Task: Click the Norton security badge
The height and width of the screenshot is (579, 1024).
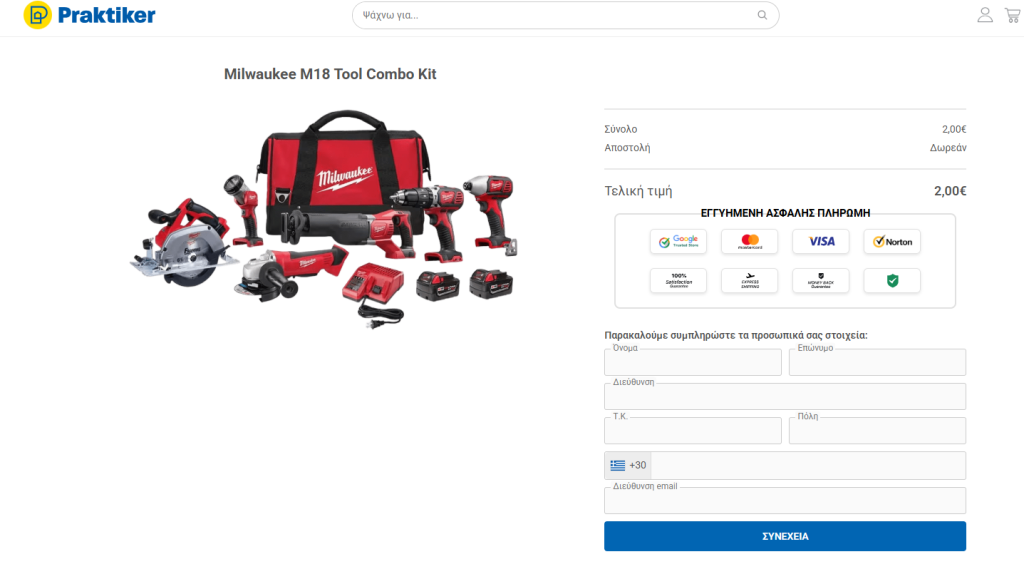Action: [892, 242]
